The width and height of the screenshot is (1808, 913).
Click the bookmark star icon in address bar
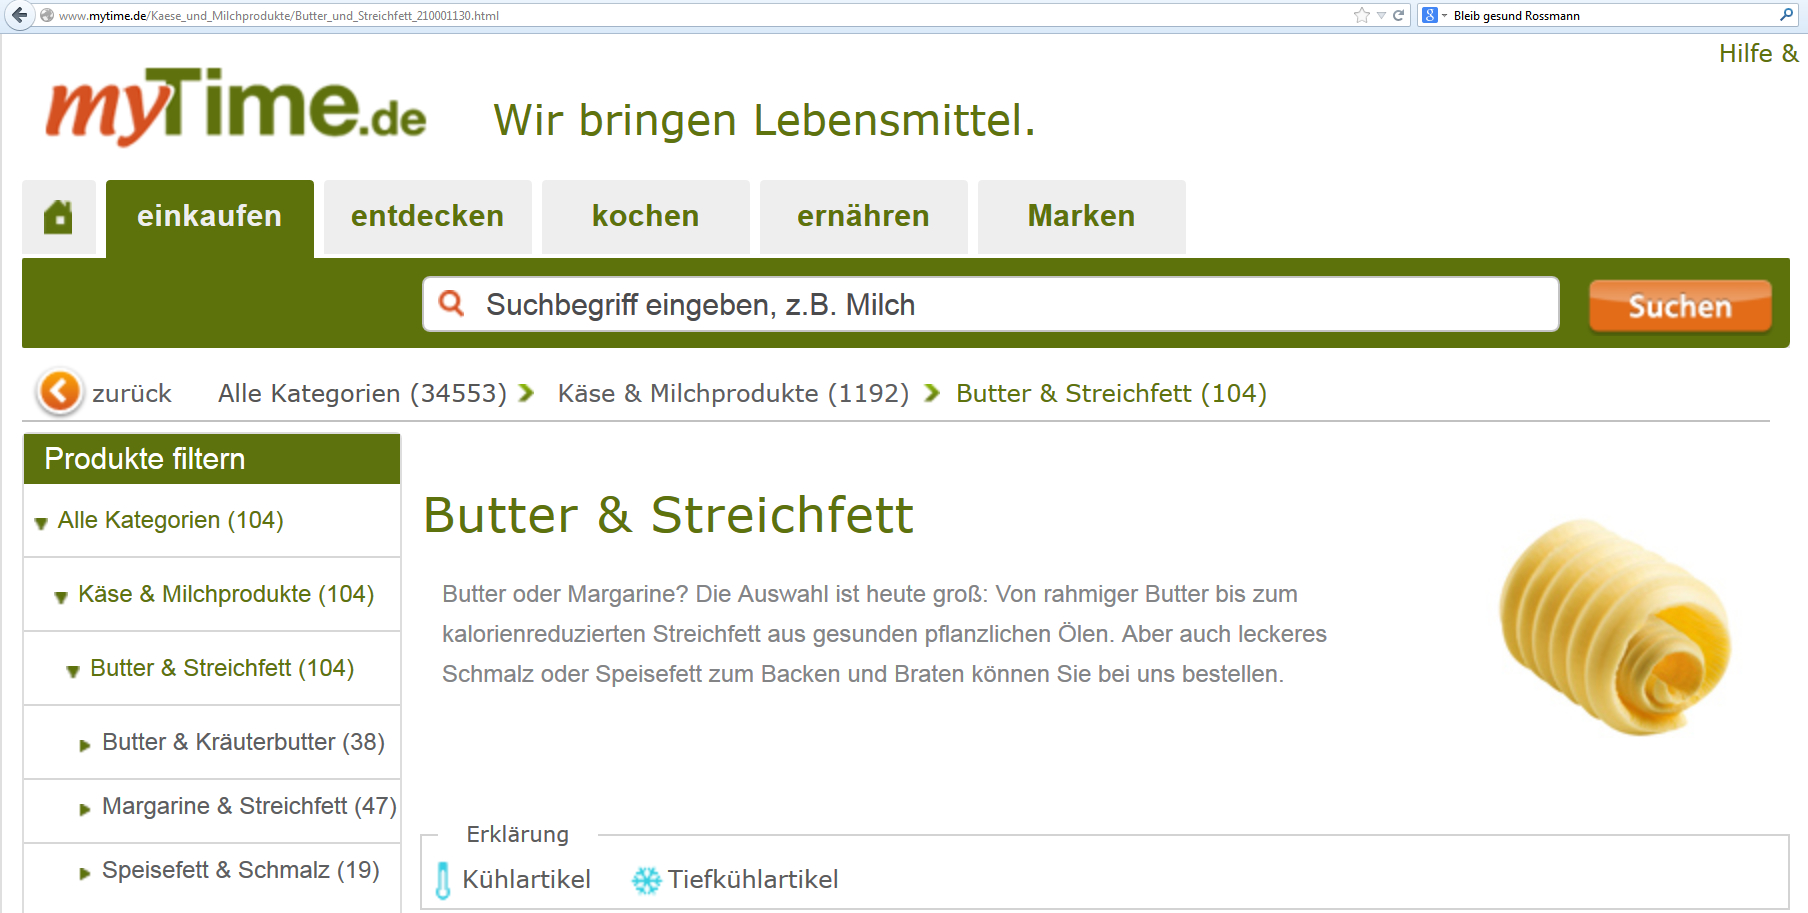(1361, 15)
